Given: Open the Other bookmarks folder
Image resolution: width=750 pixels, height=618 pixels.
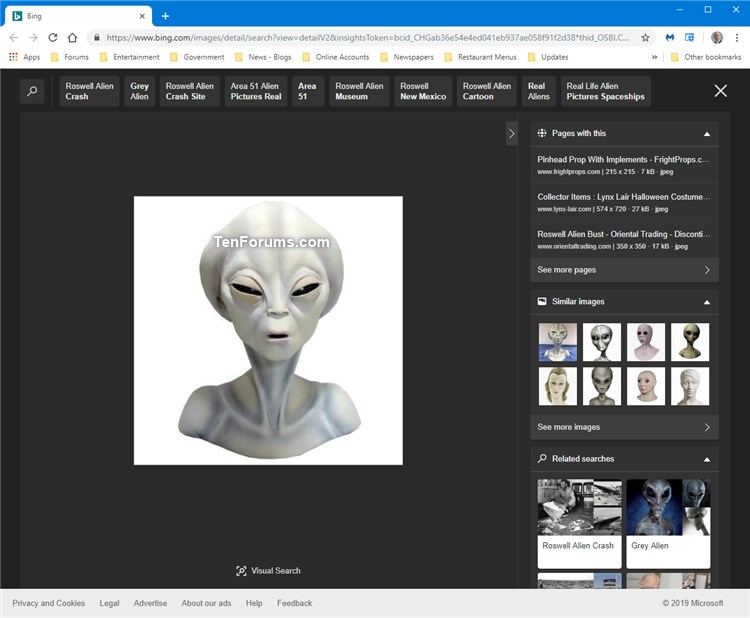Looking at the screenshot, I should click(706, 57).
